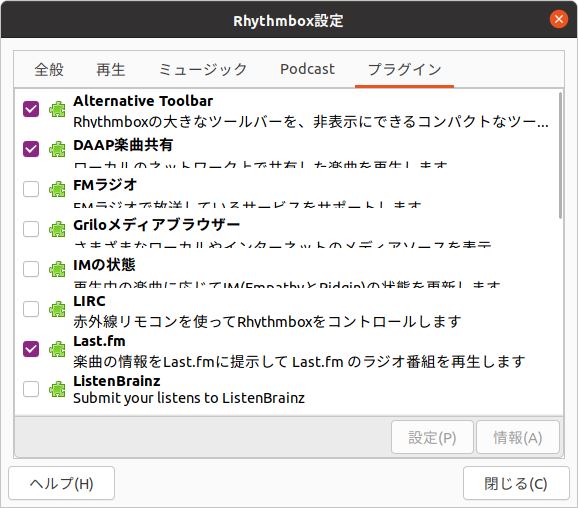Click the 楽曲の情報をLast.fmに提示して description
The image size is (578, 508).
pos(299,362)
